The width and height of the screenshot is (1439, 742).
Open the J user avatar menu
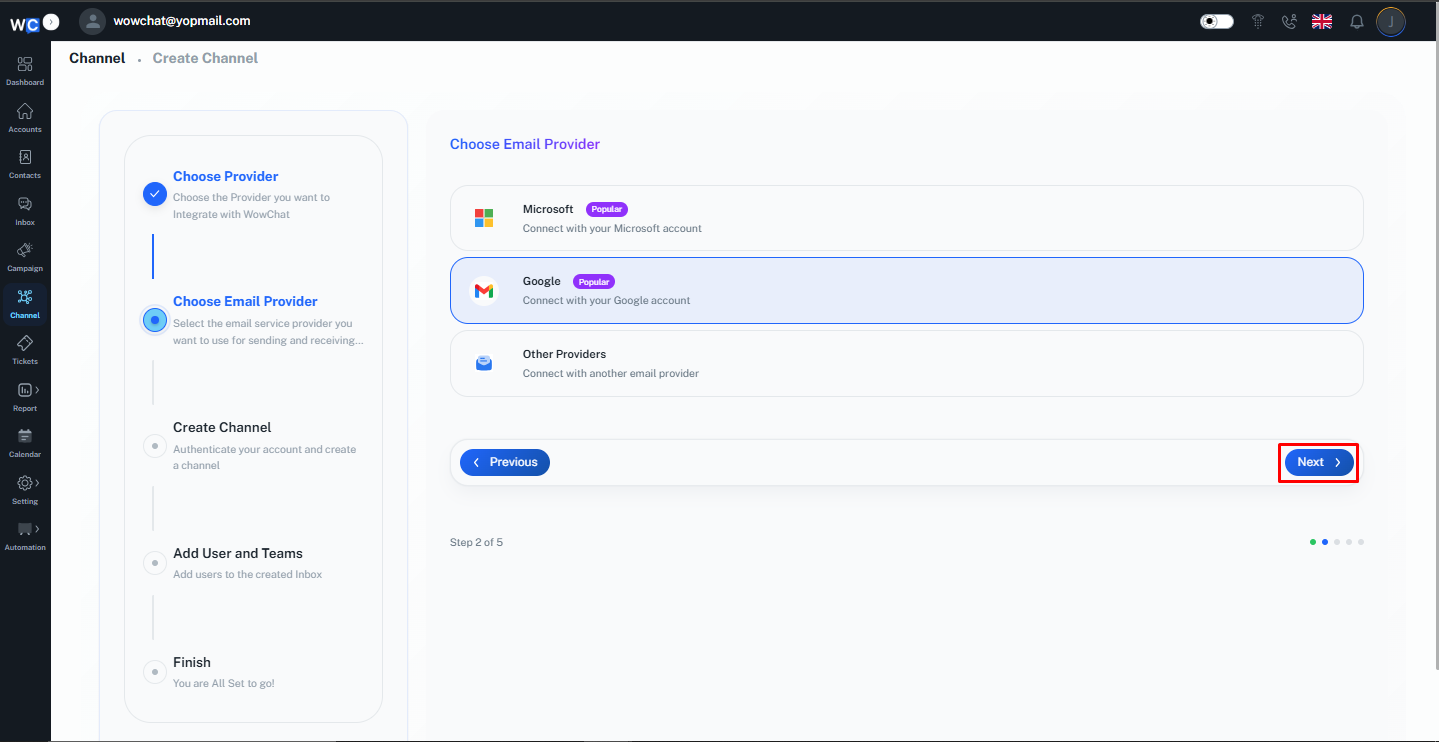point(1391,21)
